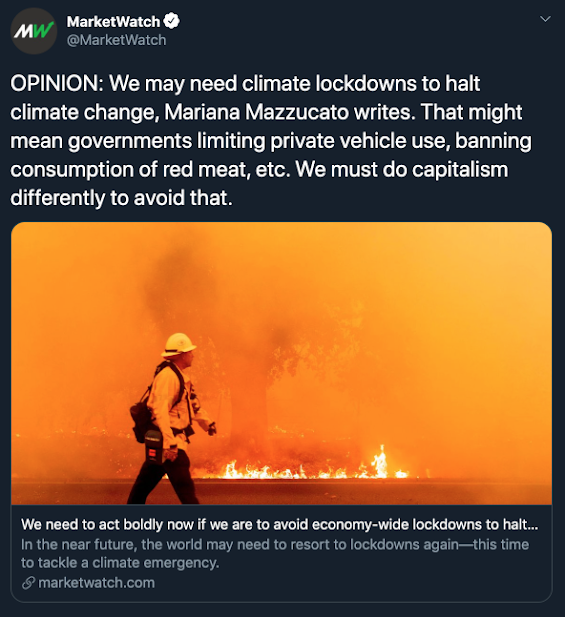Select the word "OPINION:" in the tweet

click(57, 84)
